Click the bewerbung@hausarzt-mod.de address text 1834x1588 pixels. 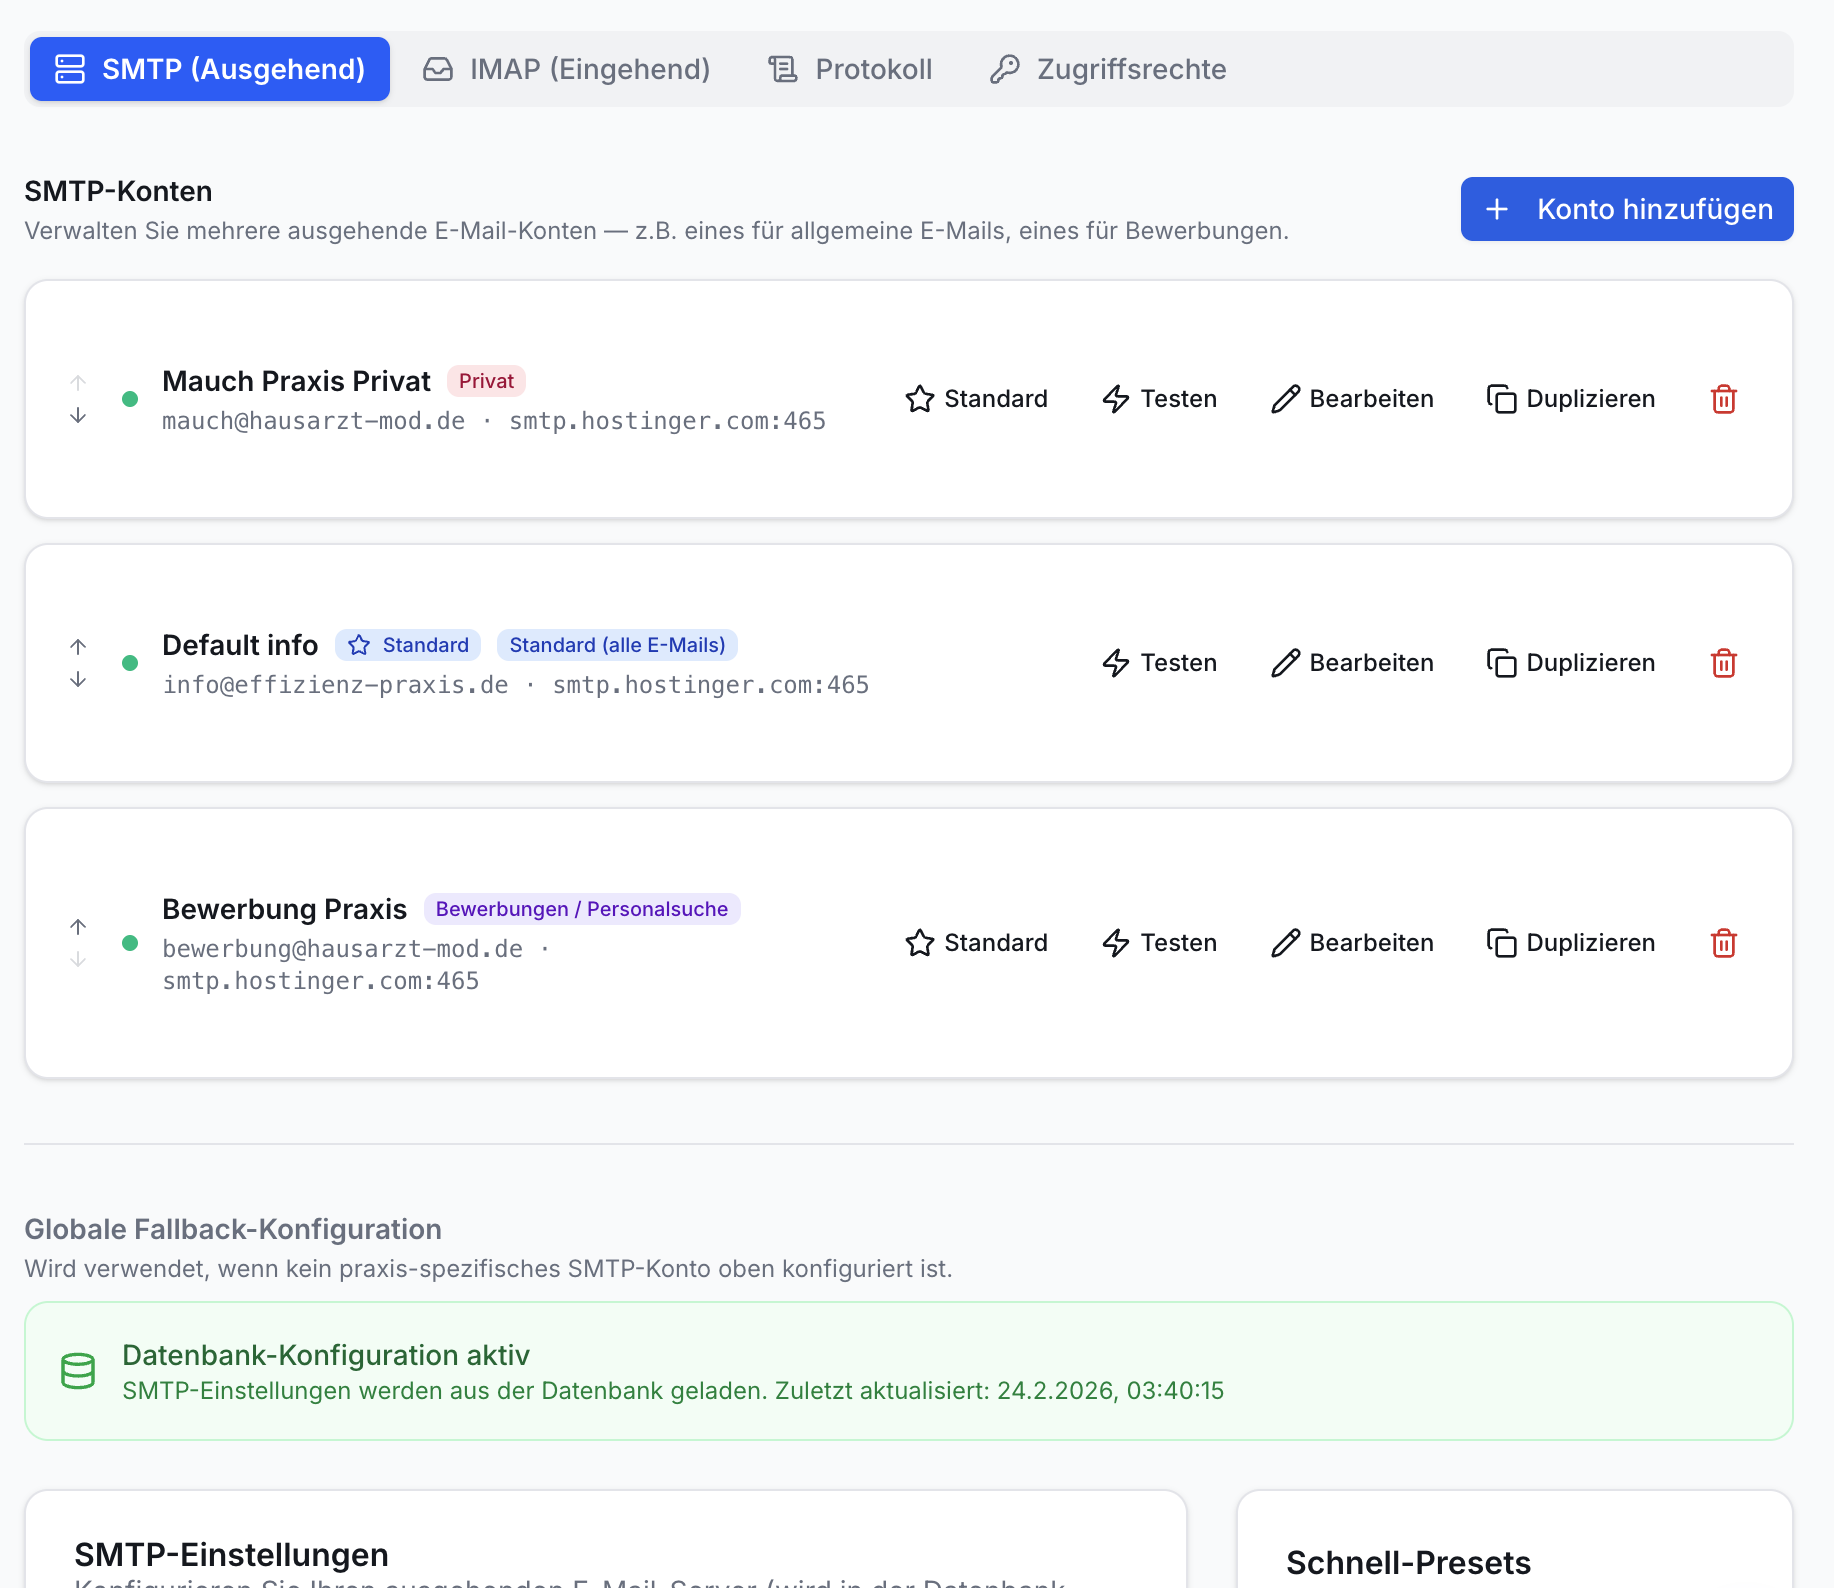tap(343, 949)
